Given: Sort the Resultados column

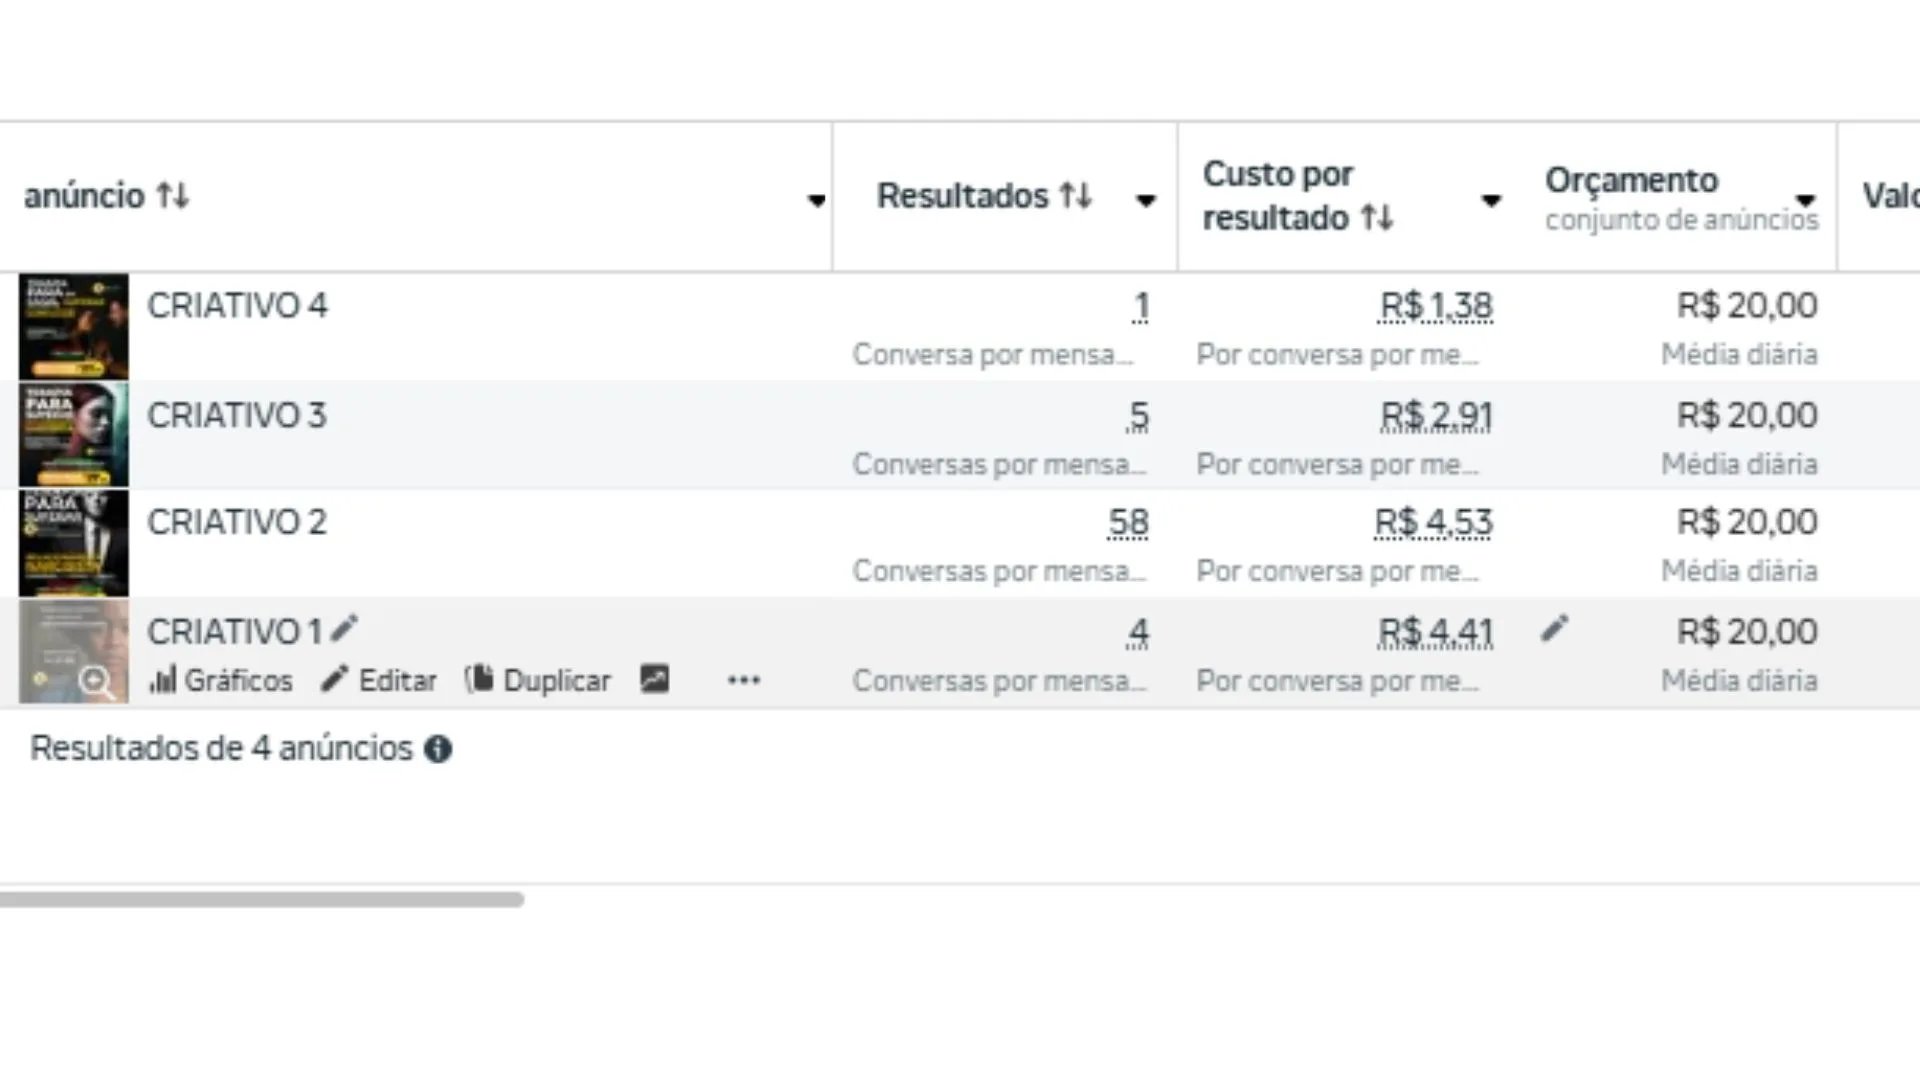Looking at the screenshot, I should pos(1076,195).
